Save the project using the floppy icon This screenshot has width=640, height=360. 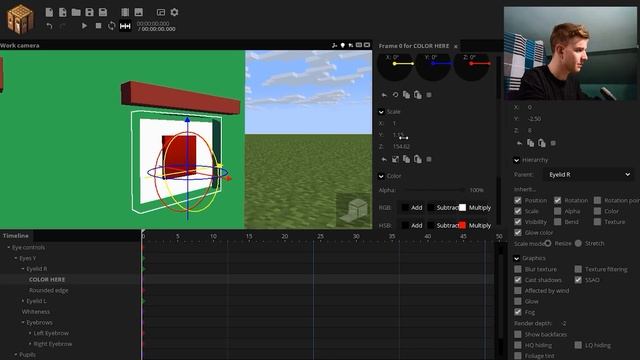89,12
